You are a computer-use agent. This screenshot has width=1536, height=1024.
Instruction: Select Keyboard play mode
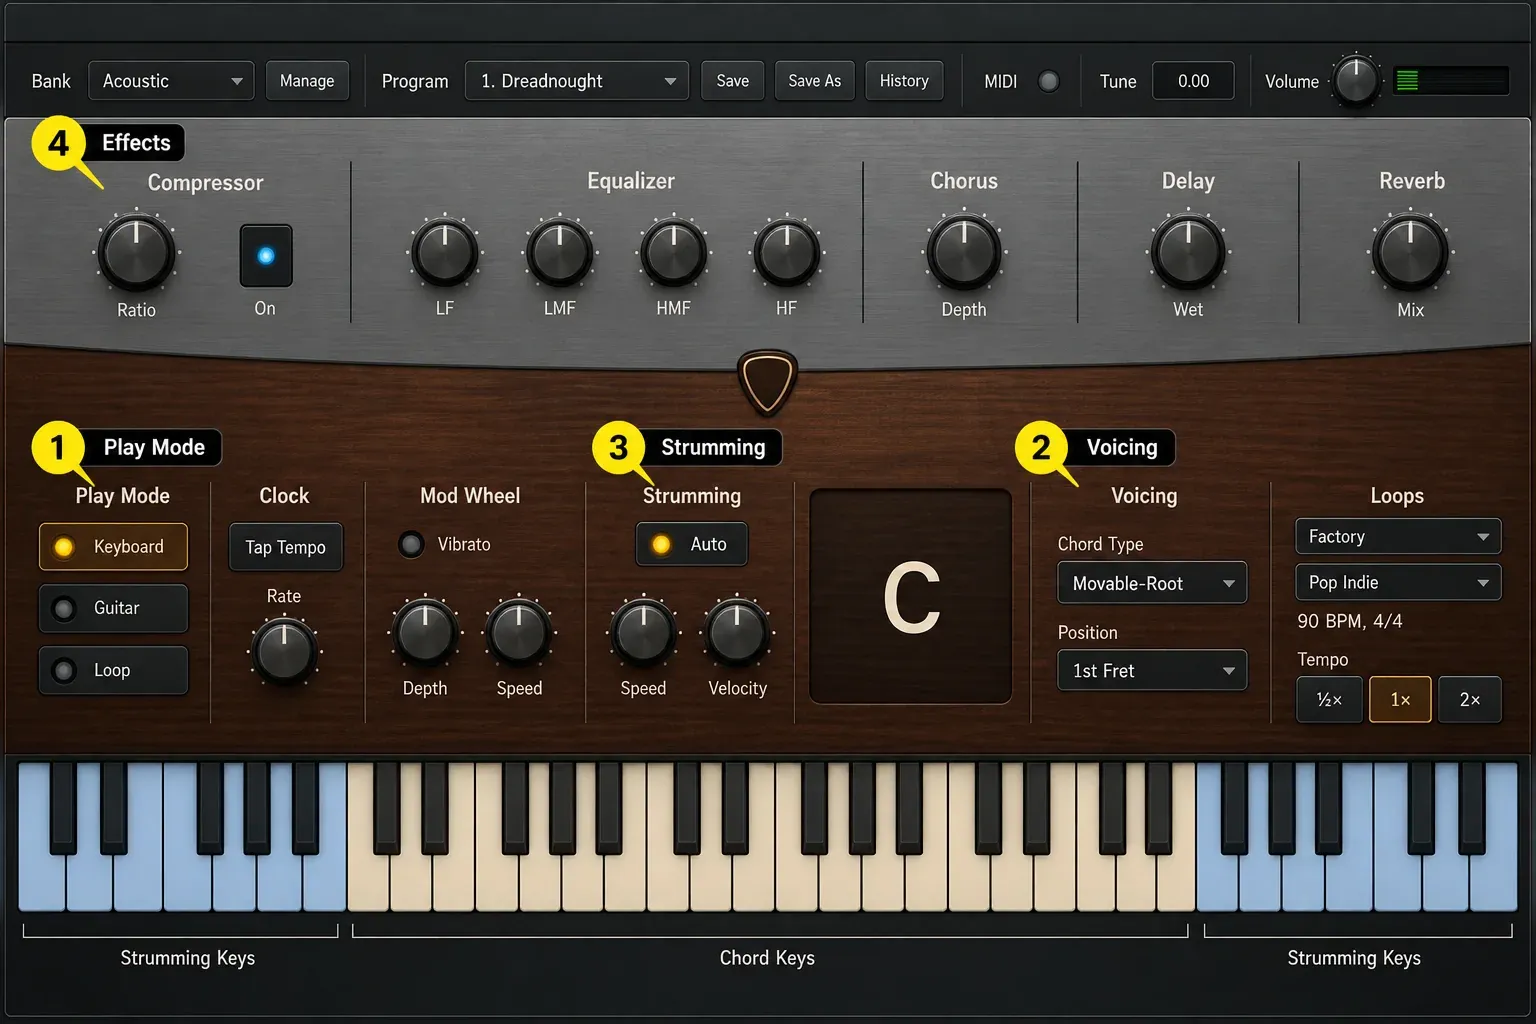[x=113, y=547]
